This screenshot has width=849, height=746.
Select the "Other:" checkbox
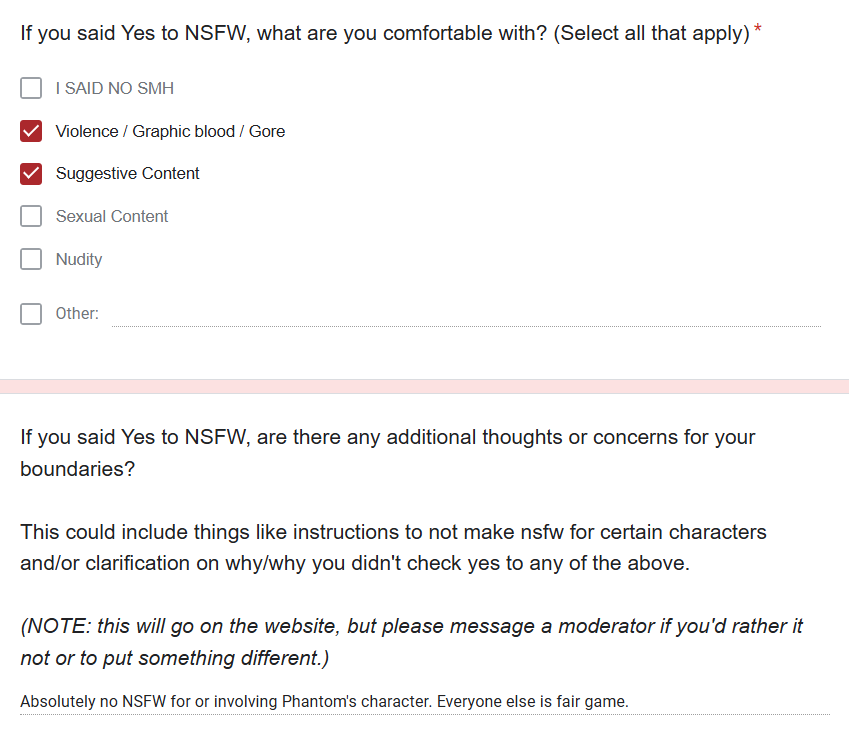point(31,313)
